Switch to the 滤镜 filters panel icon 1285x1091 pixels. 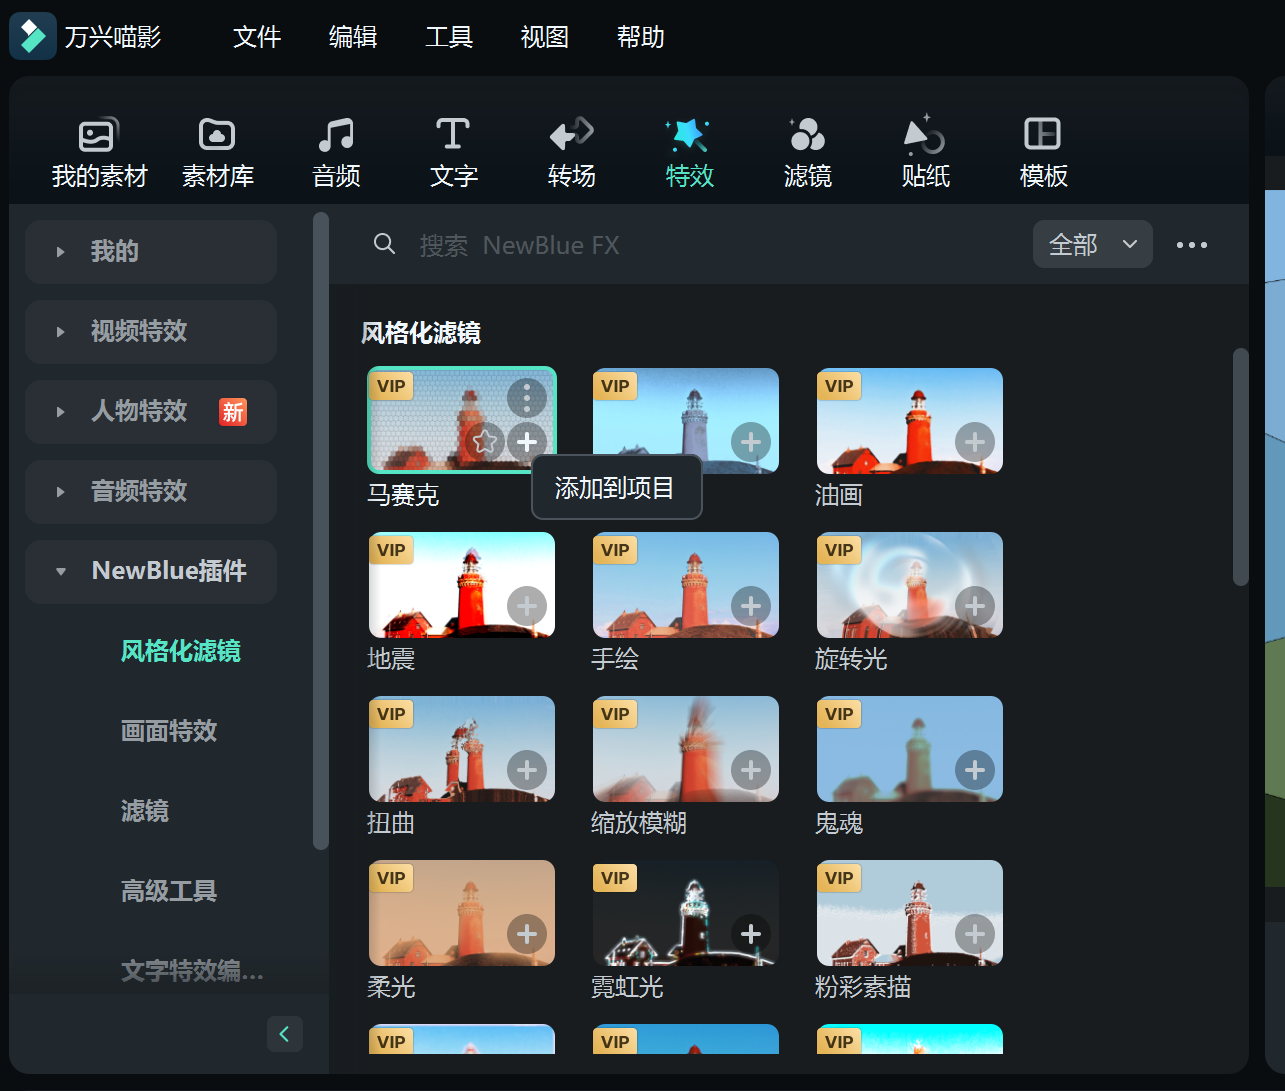pos(807,150)
